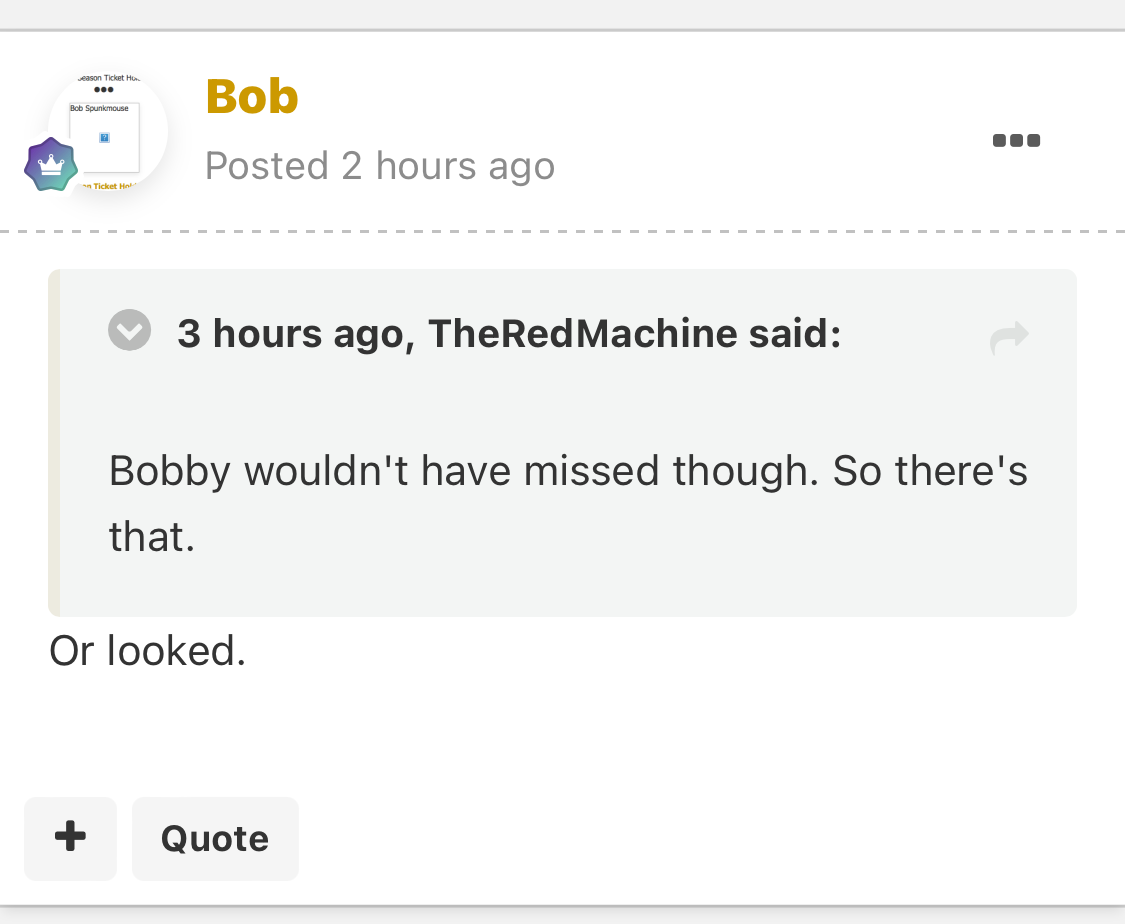Open the post options three-dot menu
This screenshot has width=1125, height=924.
click(1016, 141)
